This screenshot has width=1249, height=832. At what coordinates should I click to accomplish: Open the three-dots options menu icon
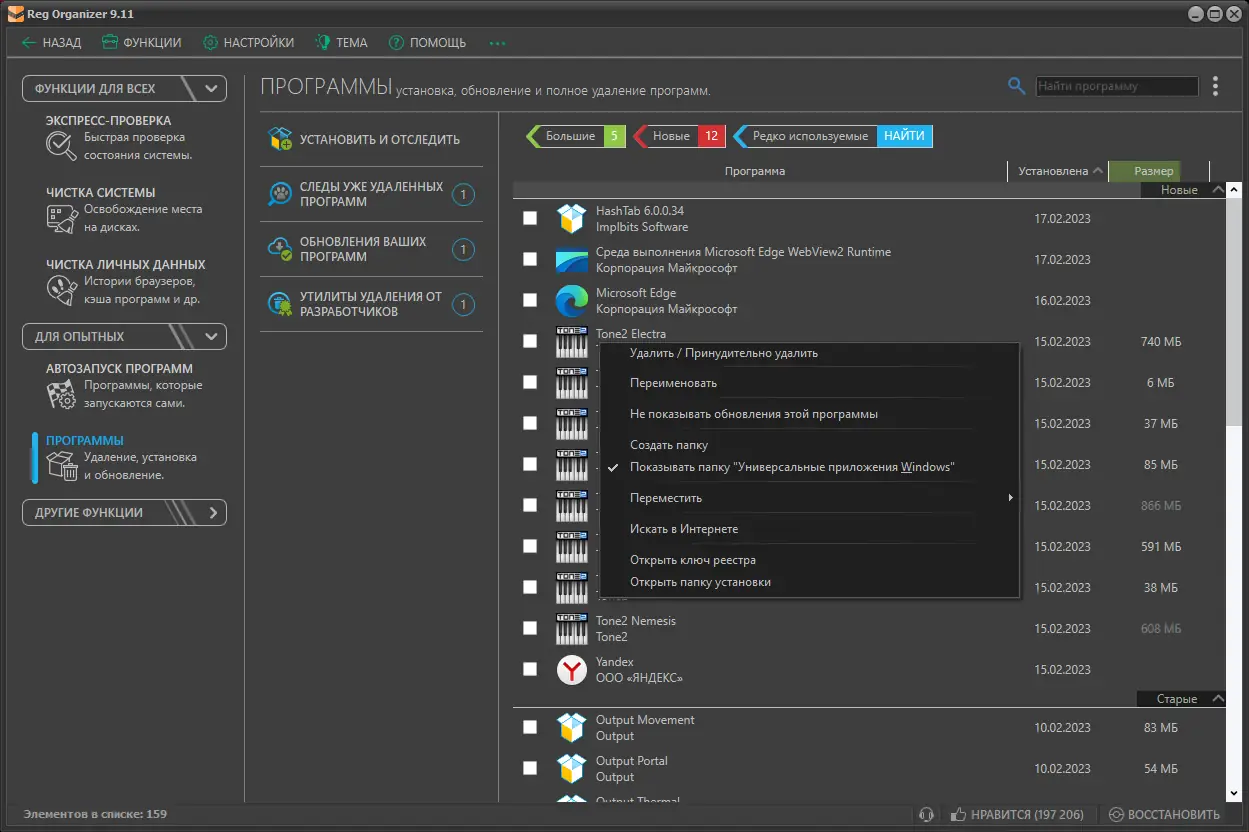point(1215,86)
